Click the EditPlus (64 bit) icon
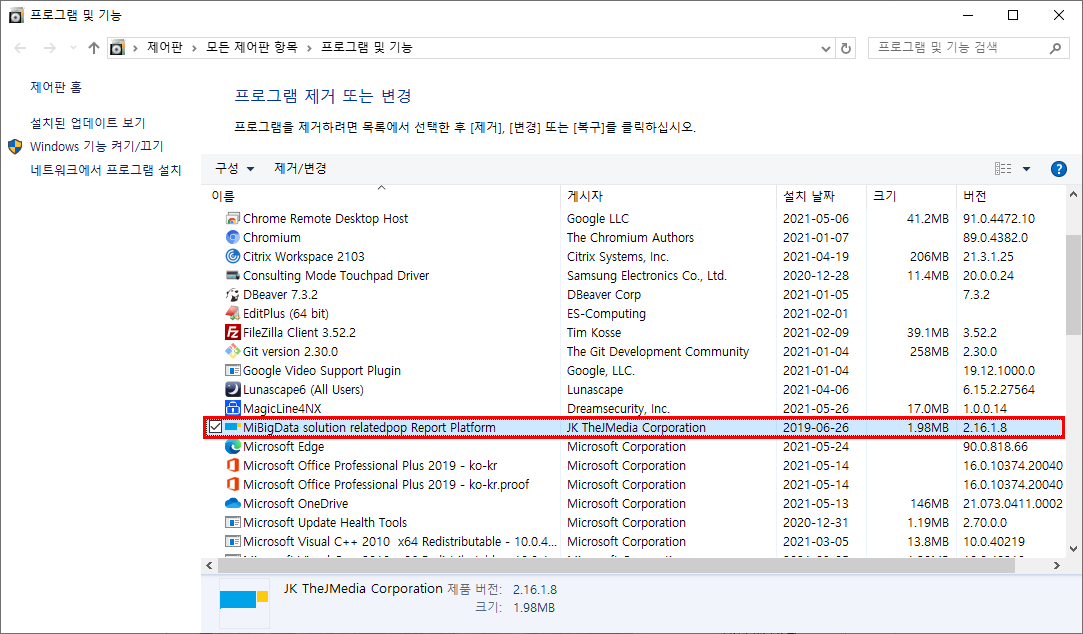This screenshot has height=634, width=1083. click(x=233, y=314)
